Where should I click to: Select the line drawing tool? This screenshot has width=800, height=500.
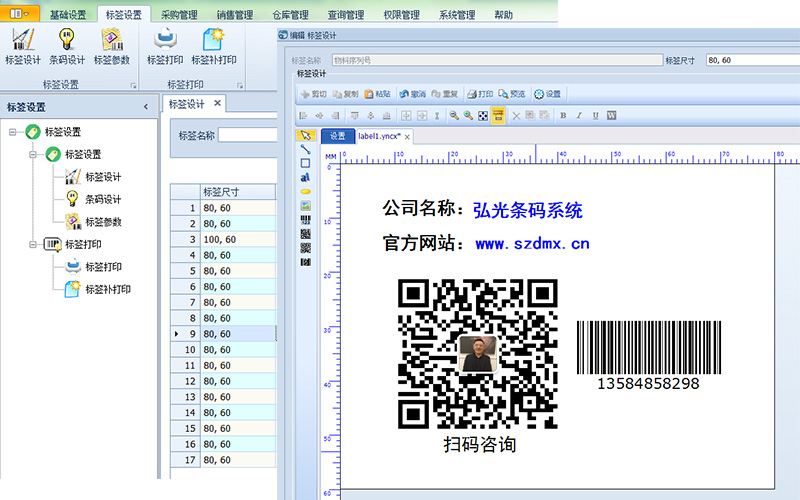click(x=306, y=149)
